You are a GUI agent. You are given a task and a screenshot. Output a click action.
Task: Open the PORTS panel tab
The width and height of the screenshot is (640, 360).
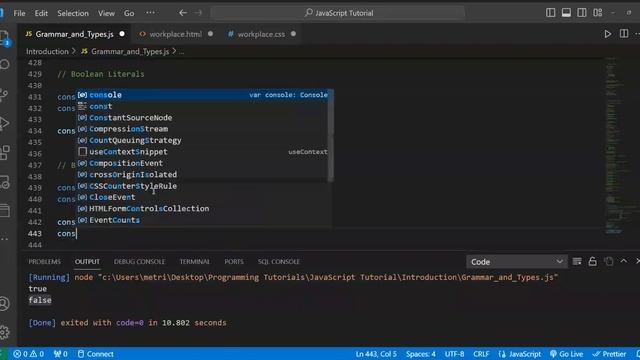click(234, 262)
